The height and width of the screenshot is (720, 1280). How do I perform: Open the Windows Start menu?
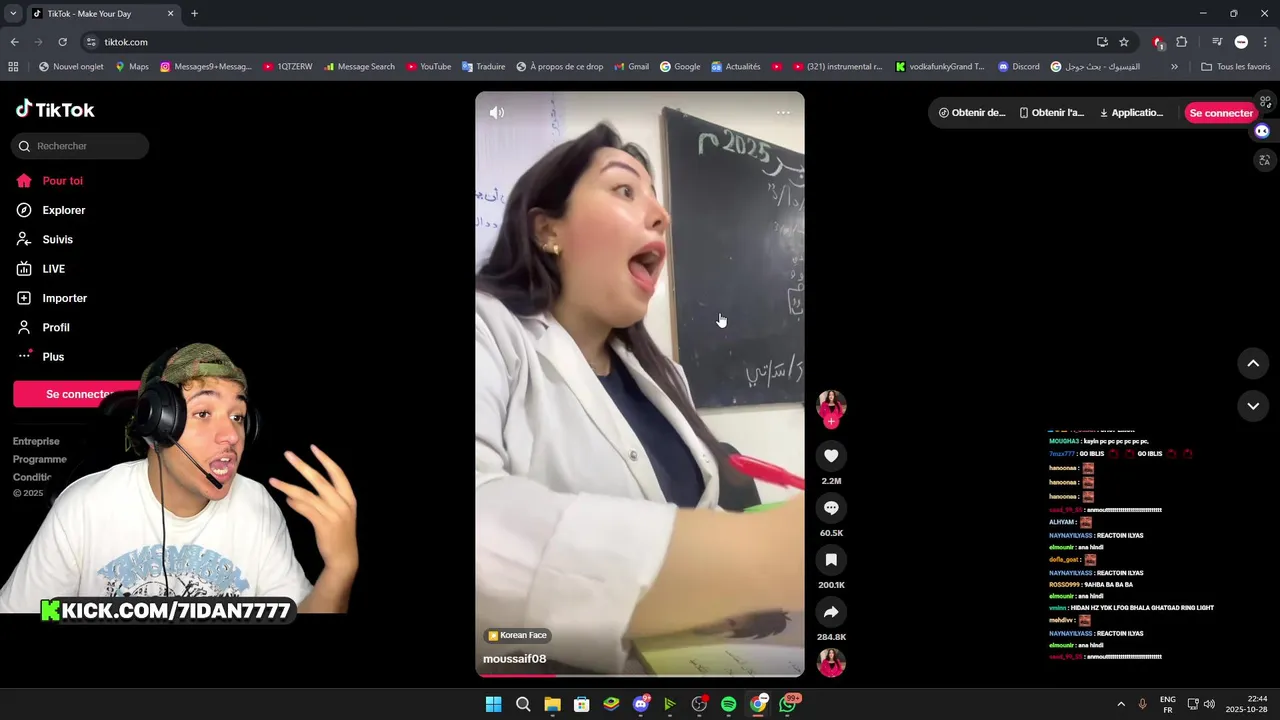pyautogui.click(x=493, y=704)
